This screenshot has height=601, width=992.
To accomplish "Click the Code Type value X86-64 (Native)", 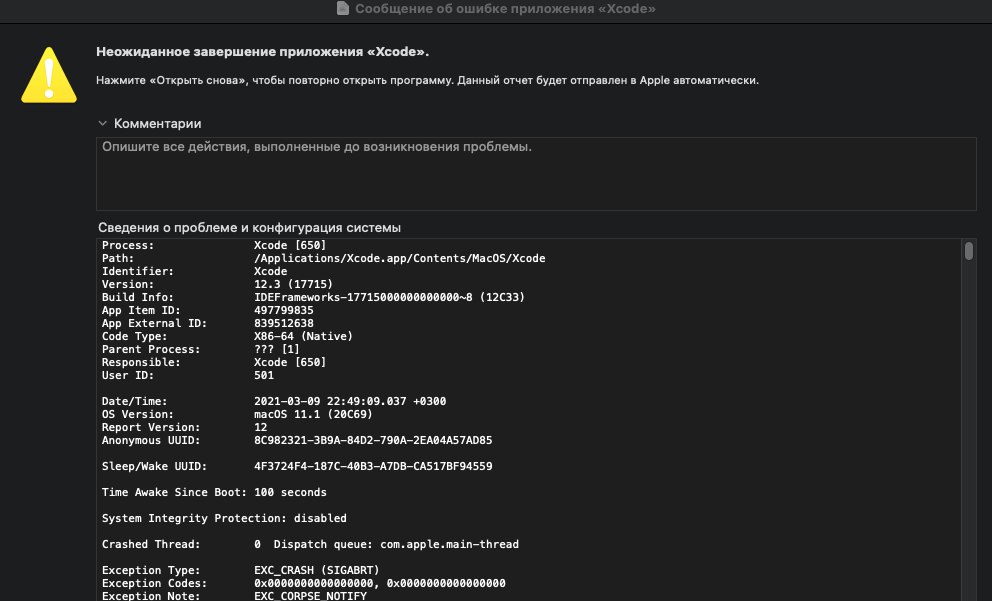I will (x=303, y=336).
